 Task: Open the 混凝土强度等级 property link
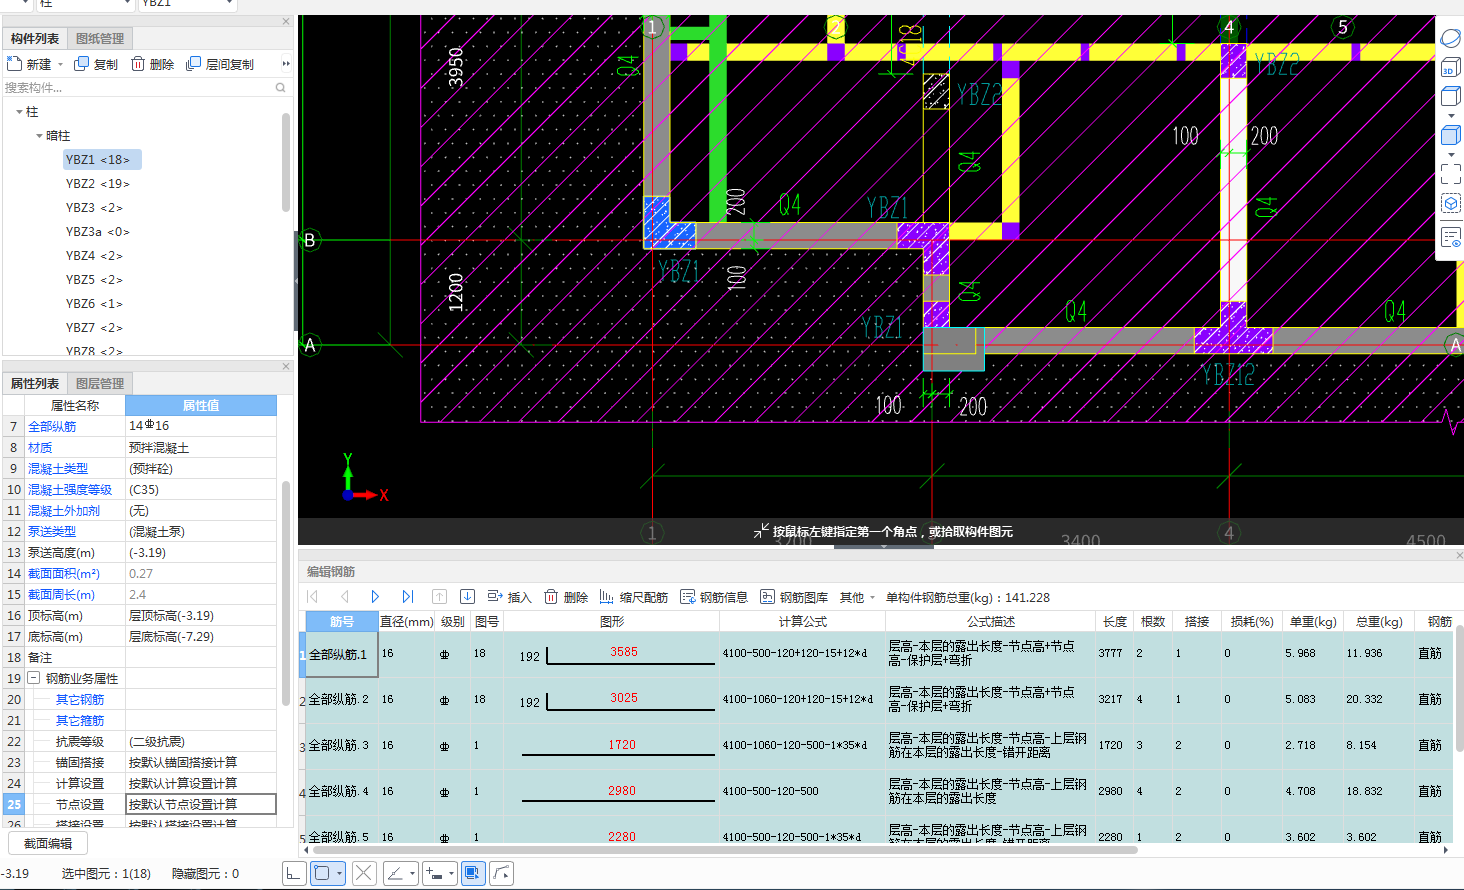pyautogui.click(x=70, y=490)
